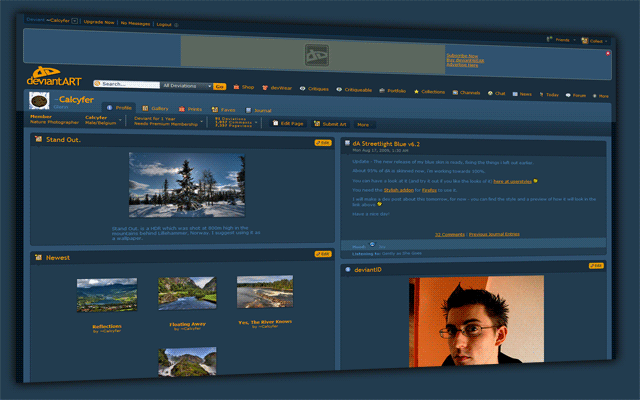Screen dimensions: 640x400
Task: Go to the Collections page
Action: (430, 91)
